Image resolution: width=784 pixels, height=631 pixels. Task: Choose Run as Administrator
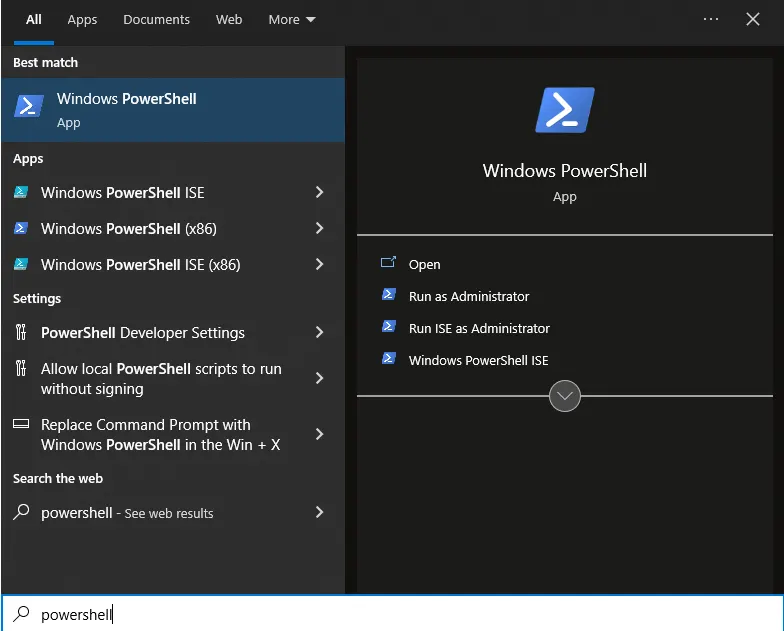[468, 296]
